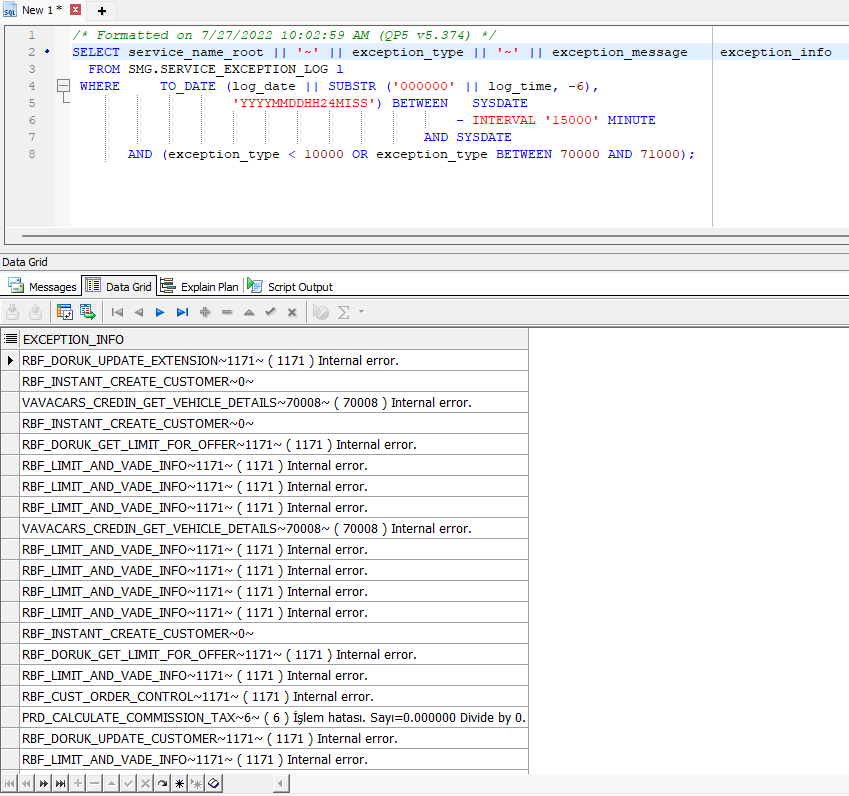Viewport: 849px width, 796px height.
Task: Jump to last record using blue arrow
Action: 182,312
